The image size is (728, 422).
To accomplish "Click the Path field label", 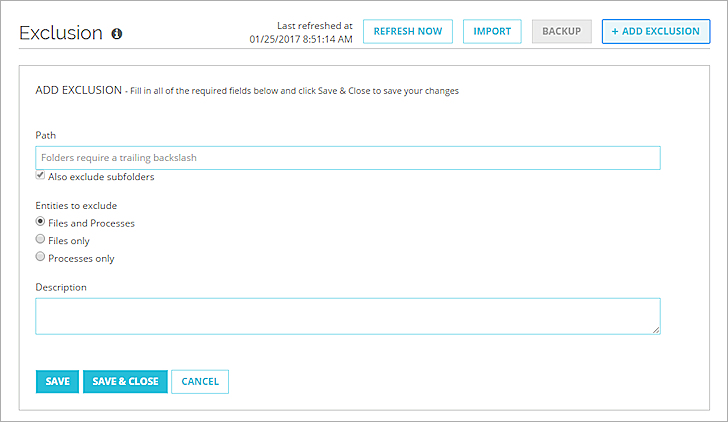I will (45, 134).
